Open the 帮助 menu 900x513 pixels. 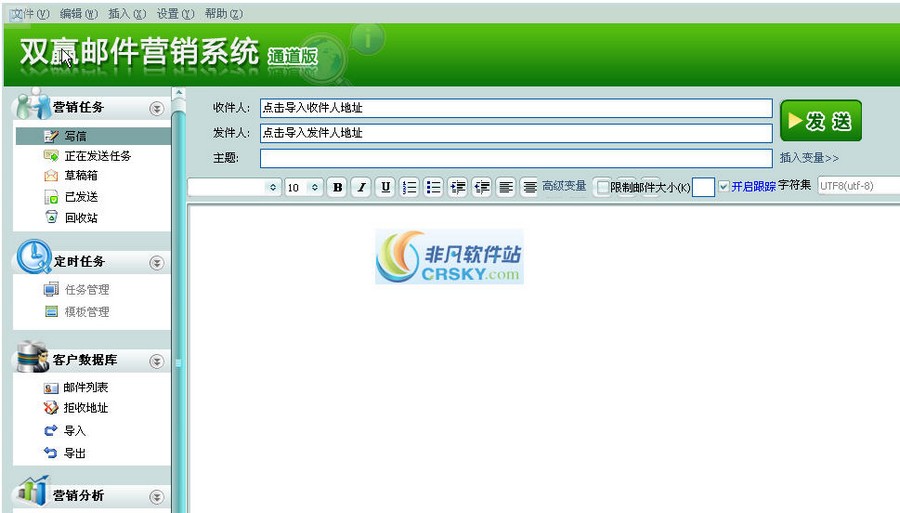223,14
